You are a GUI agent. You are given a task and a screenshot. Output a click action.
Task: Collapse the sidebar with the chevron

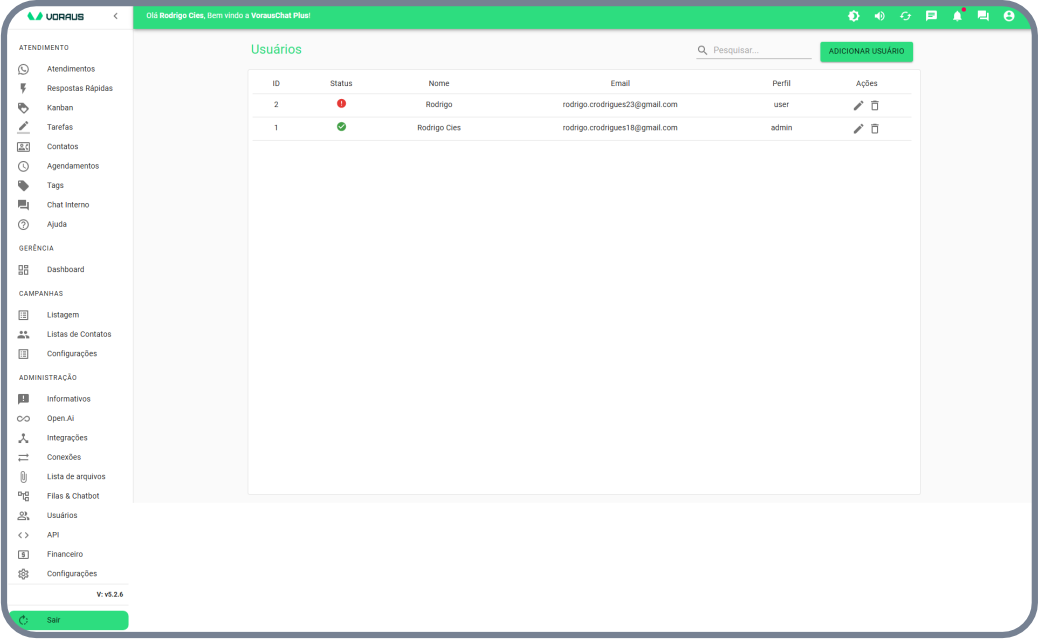click(115, 16)
